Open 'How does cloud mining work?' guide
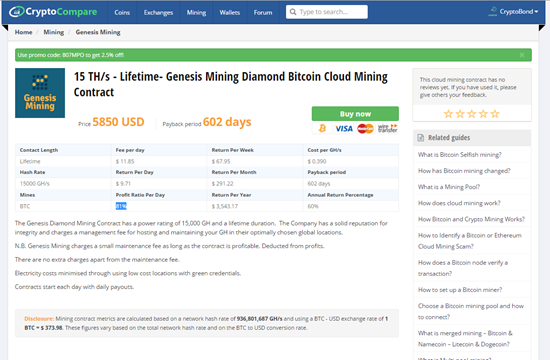Viewport: 550px width, 360px height. coord(459,203)
